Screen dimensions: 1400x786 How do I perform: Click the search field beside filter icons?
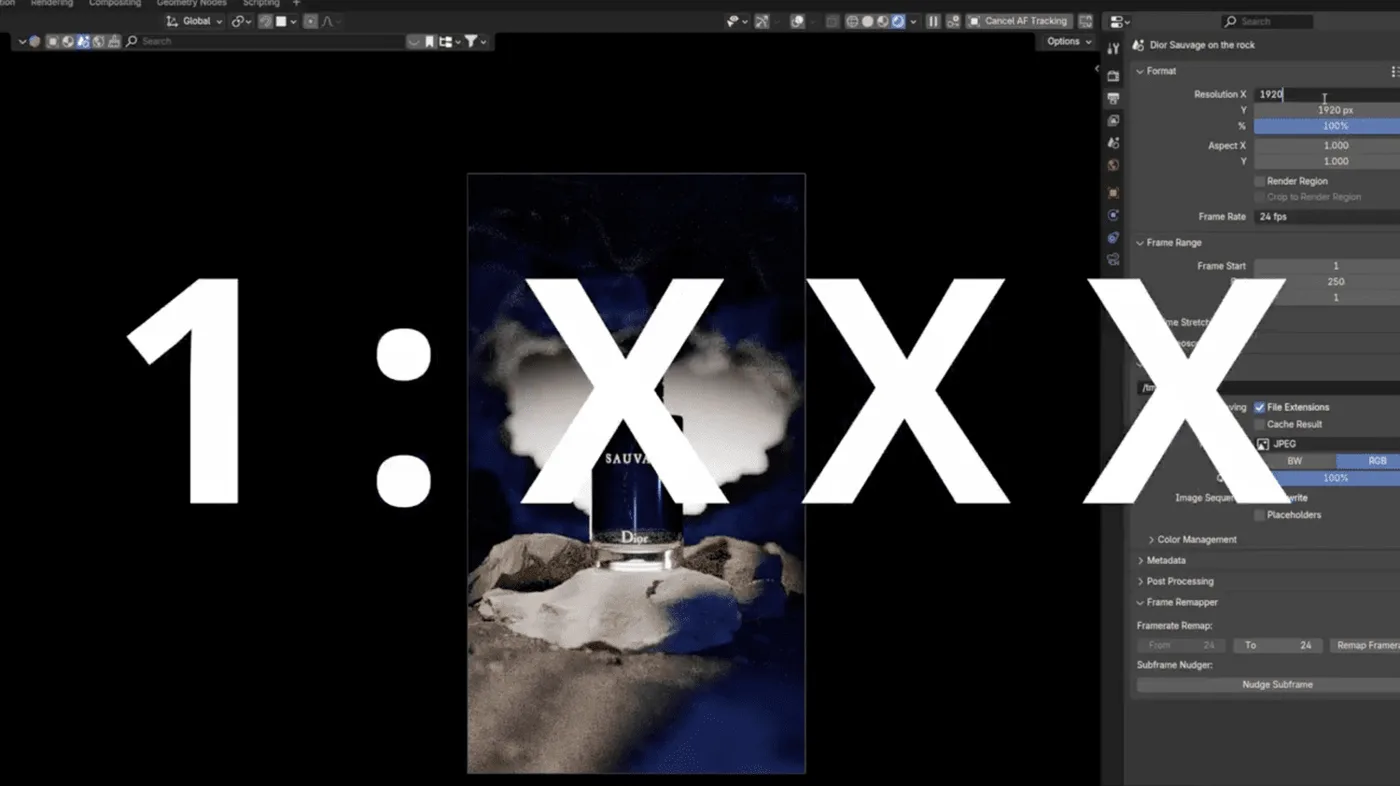coord(263,42)
